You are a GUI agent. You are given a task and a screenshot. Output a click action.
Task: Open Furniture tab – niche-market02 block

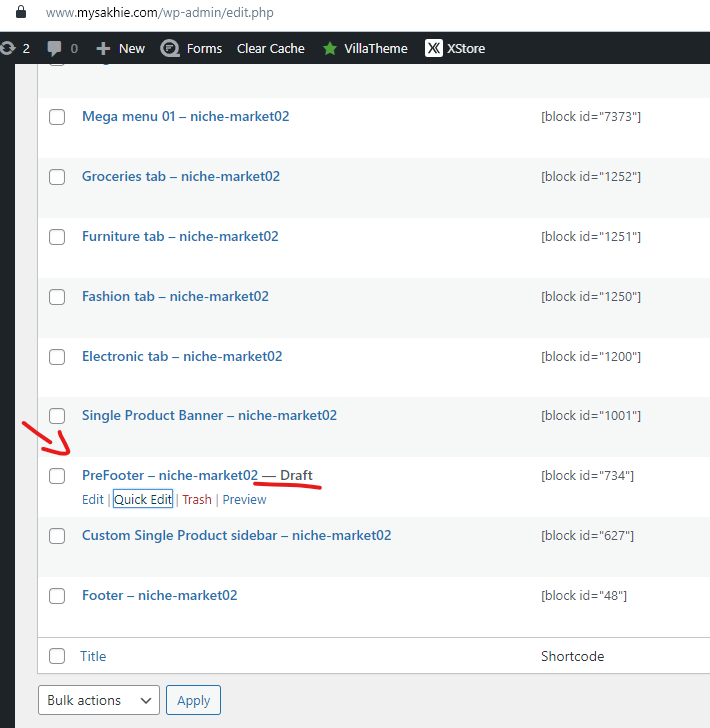(180, 236)
